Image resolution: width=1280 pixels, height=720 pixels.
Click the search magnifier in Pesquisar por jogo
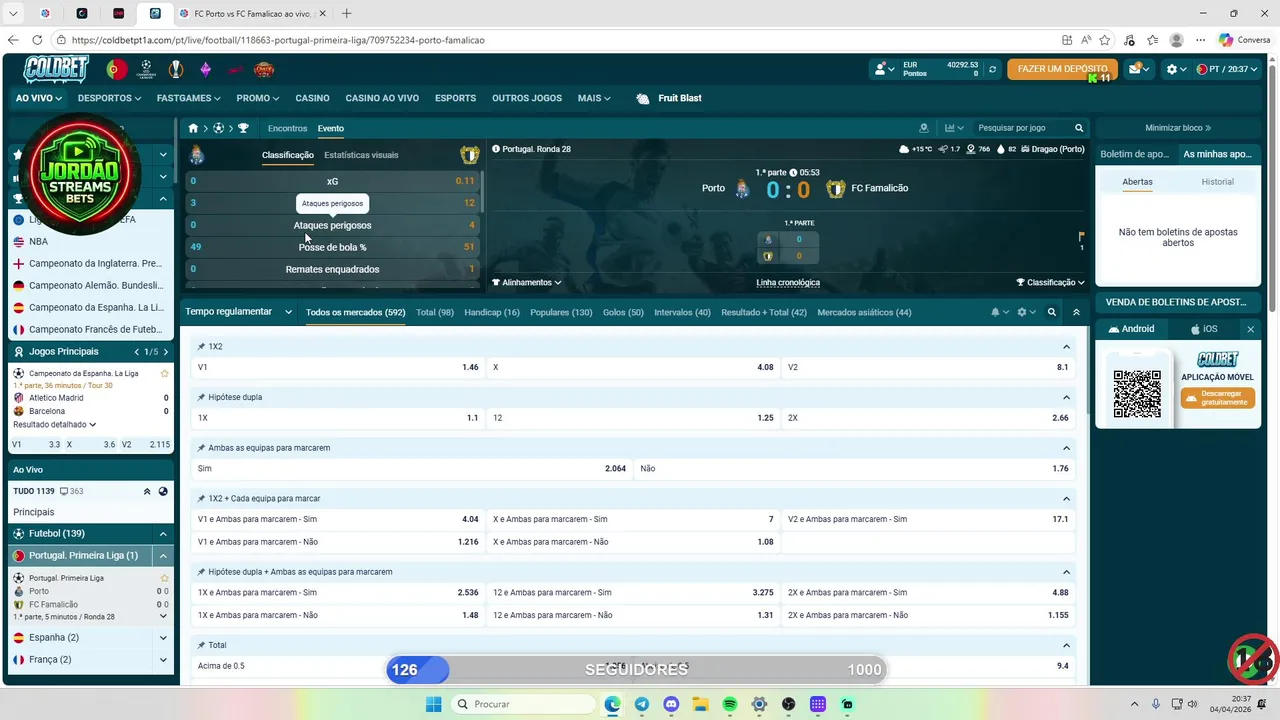(1079, 128)
